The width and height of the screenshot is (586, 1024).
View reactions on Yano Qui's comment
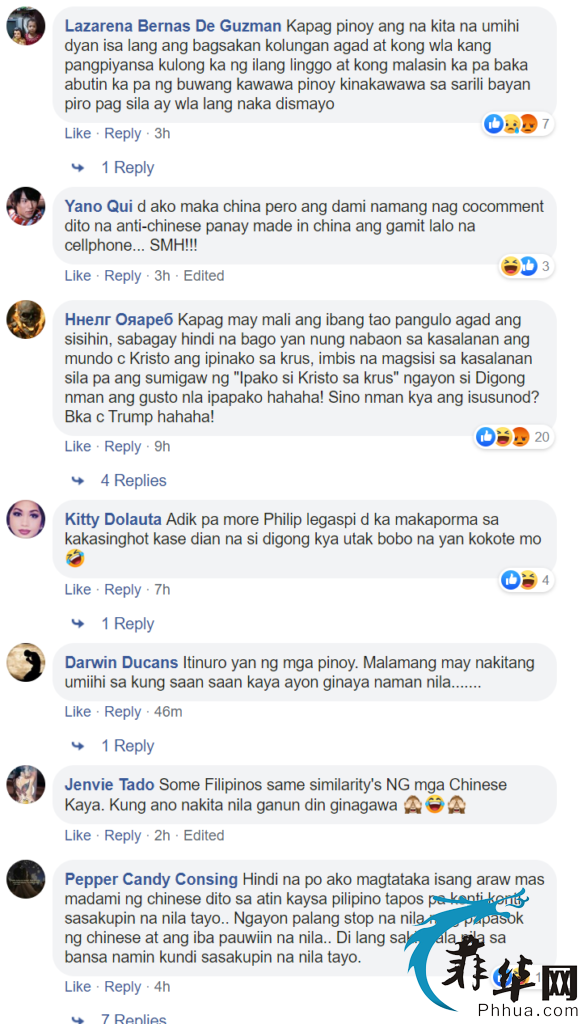(526, 266)
